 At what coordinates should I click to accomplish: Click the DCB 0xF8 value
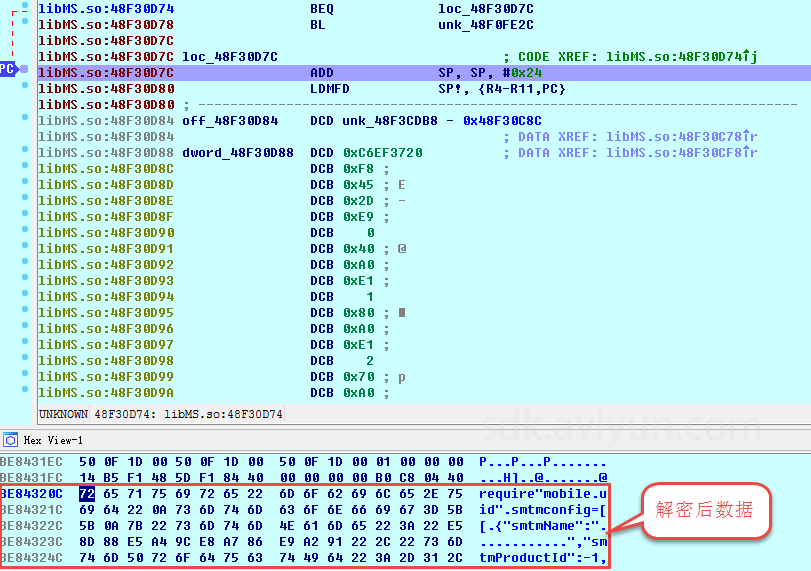(358, 169)
